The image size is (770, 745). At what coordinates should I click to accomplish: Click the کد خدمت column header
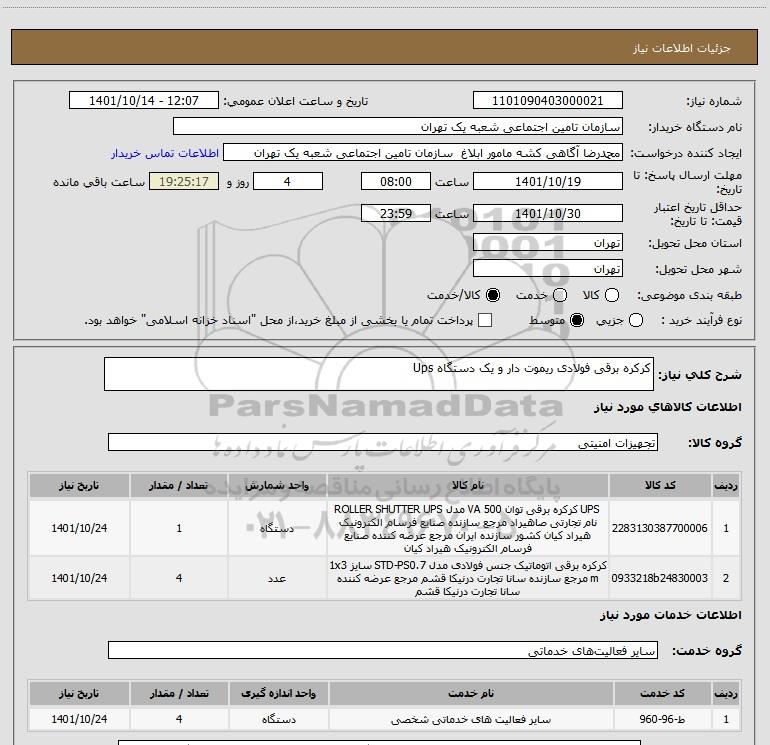(x=662, y=693)
